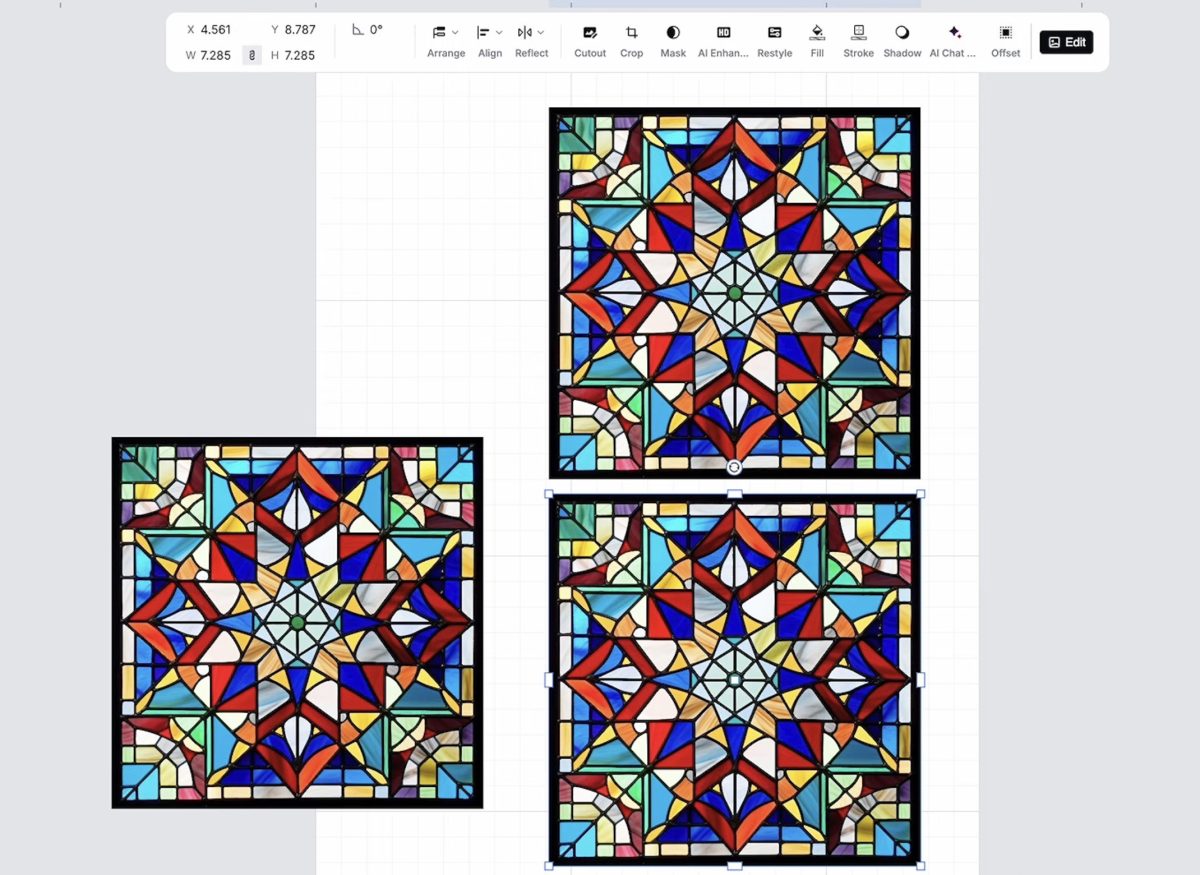Open the Reflect tool
The width and height of the screenshot is (1200, 875).
(x=531, y=42)
